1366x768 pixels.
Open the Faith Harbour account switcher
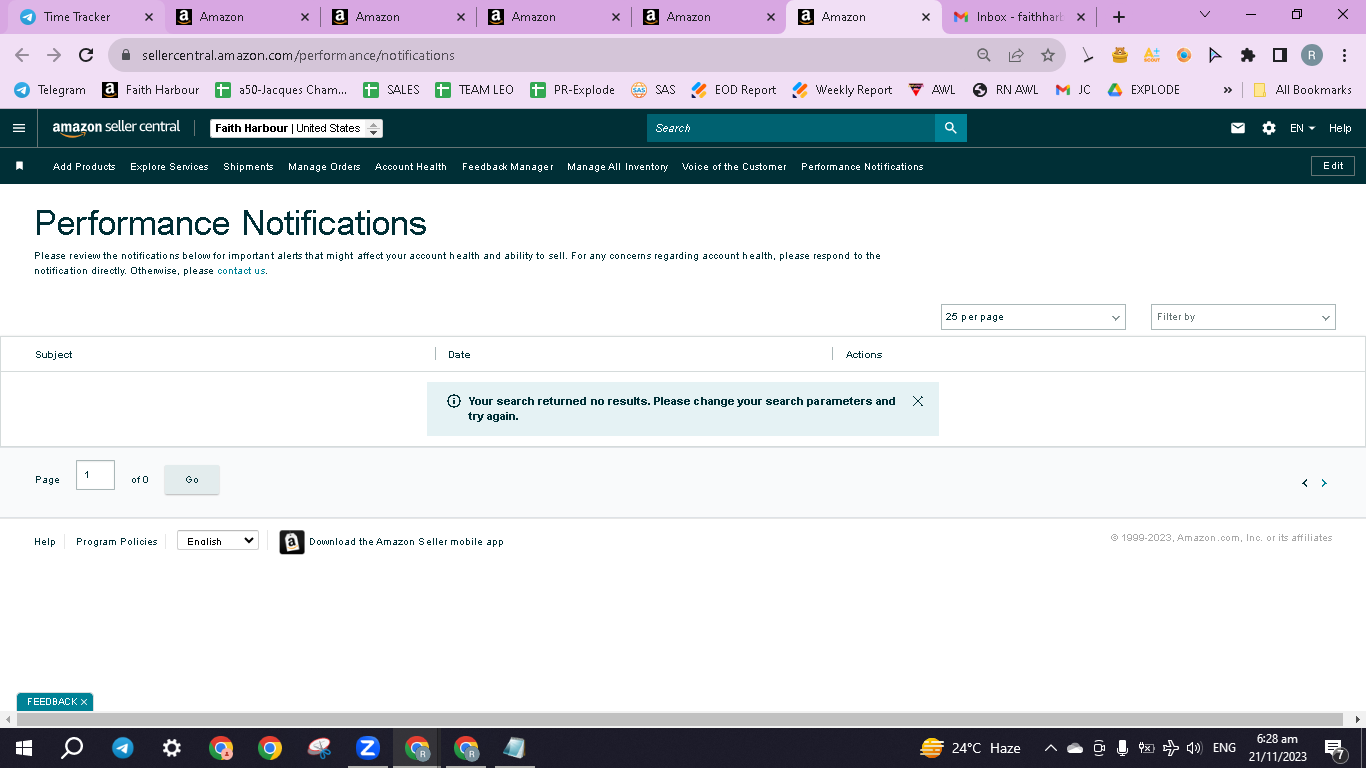[297, 128]
